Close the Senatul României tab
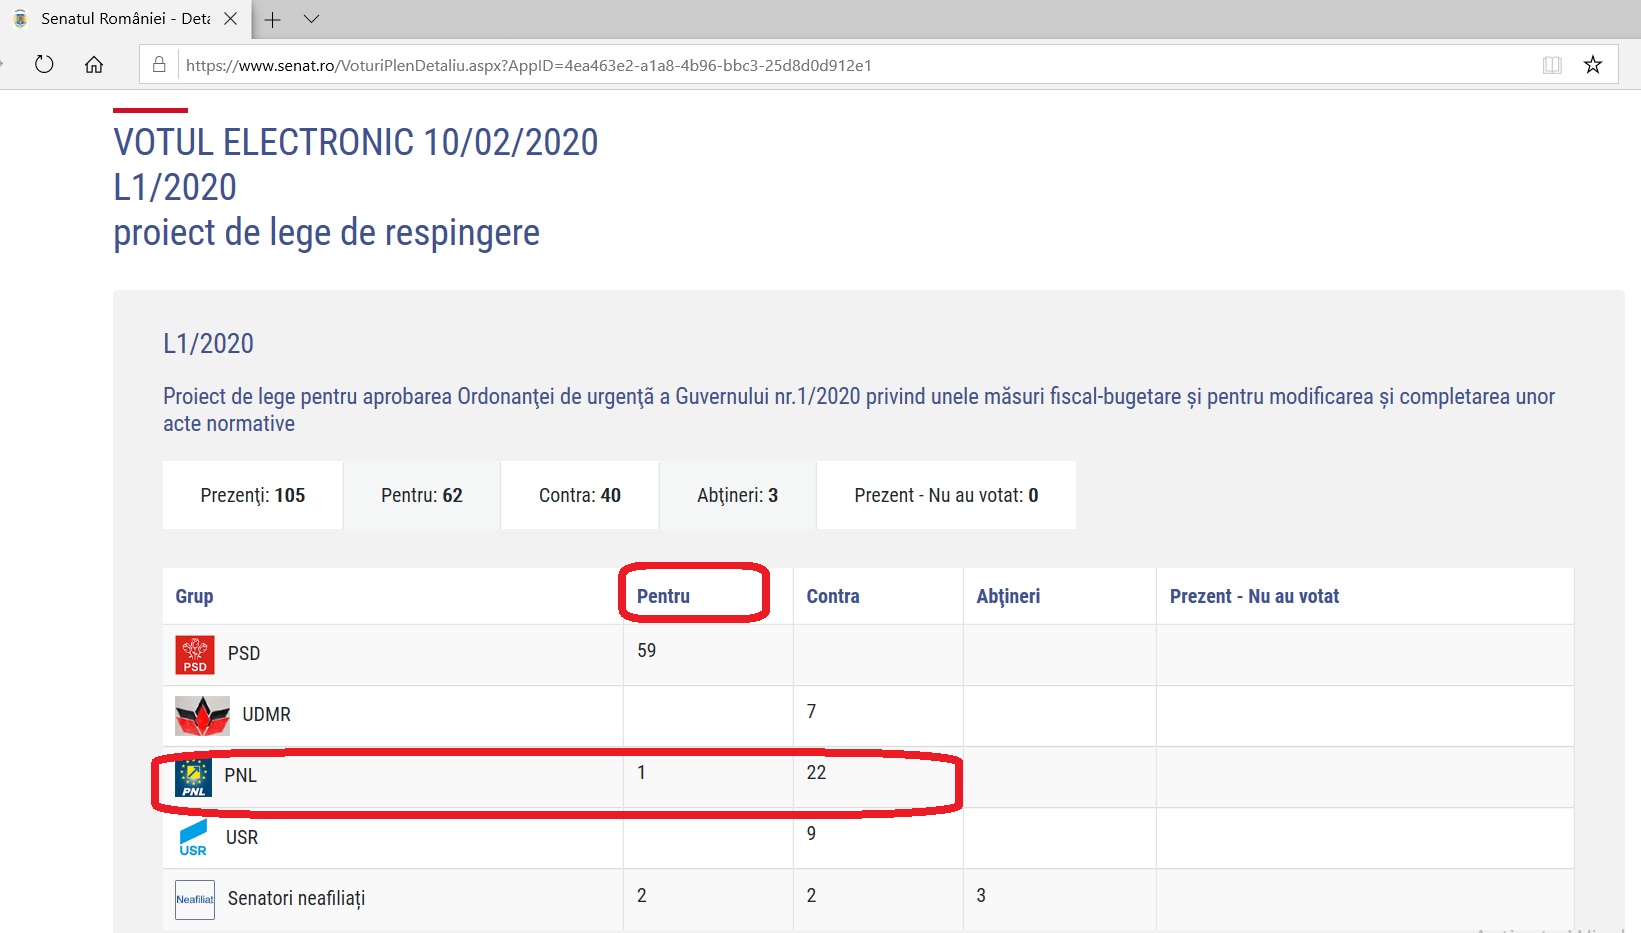 pos(230,19)
